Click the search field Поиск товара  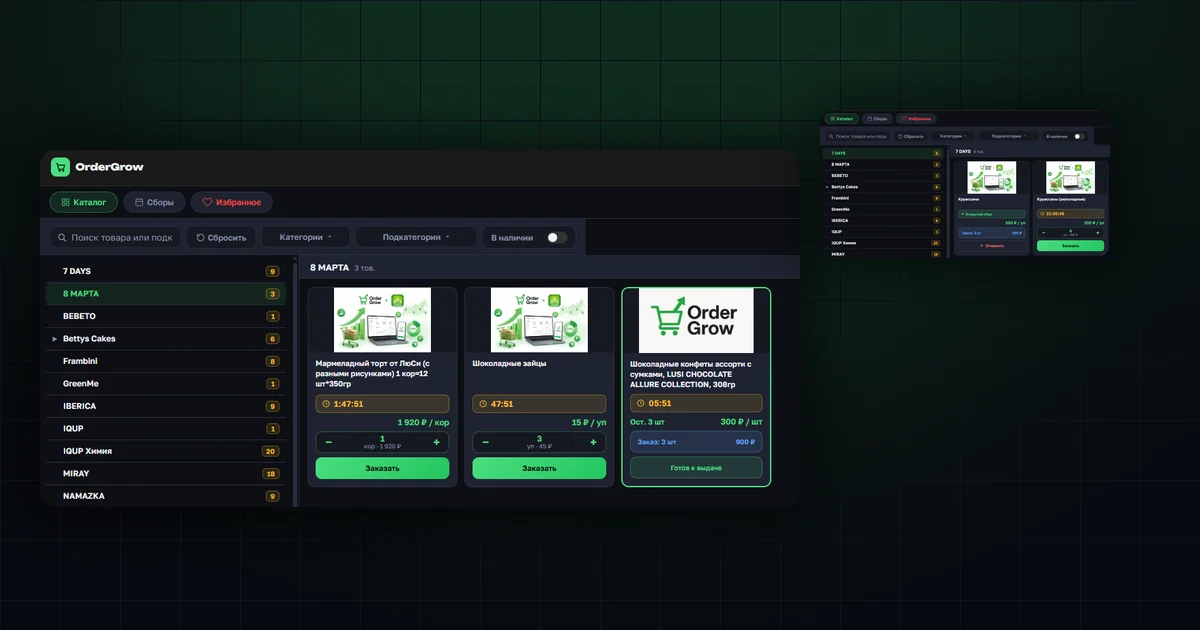coord(115,238)
